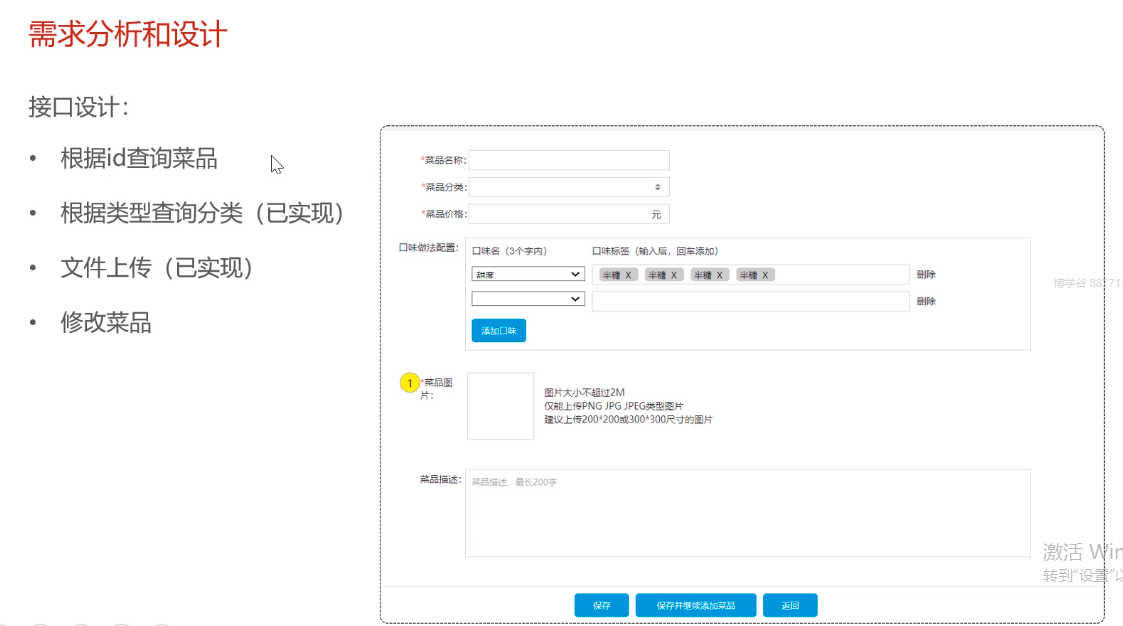Remove the last 半糖 tag via its X

(x=765, y=275)
